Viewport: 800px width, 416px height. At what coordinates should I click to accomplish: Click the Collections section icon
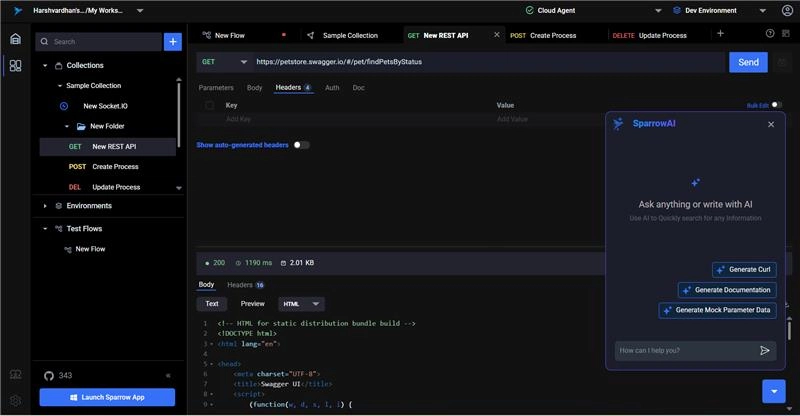(x=59, y=65)
